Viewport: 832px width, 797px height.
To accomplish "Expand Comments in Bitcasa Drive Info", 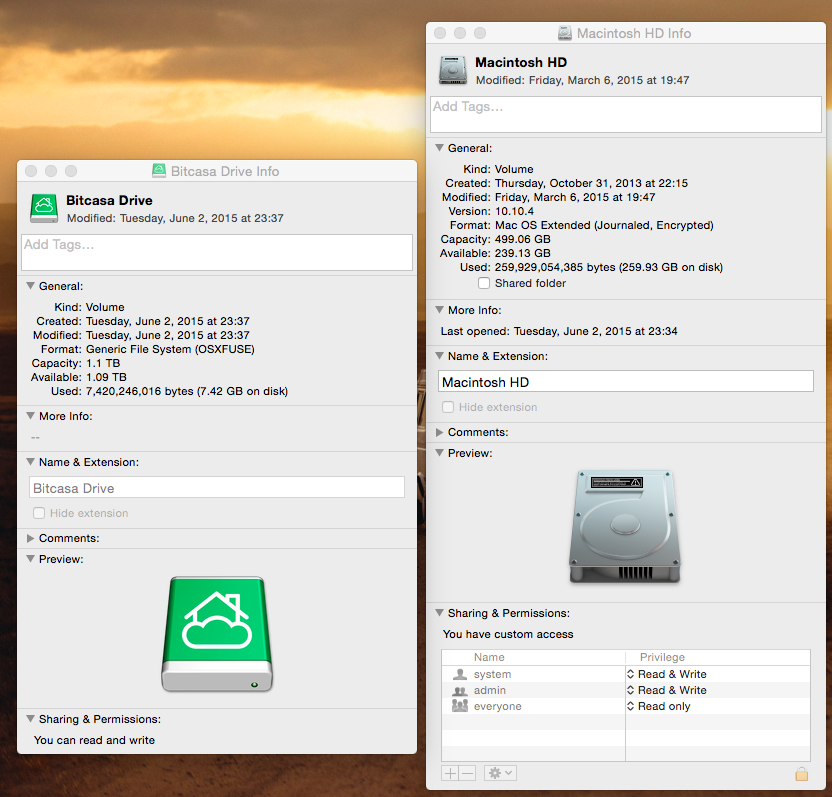I will point(30,538).
